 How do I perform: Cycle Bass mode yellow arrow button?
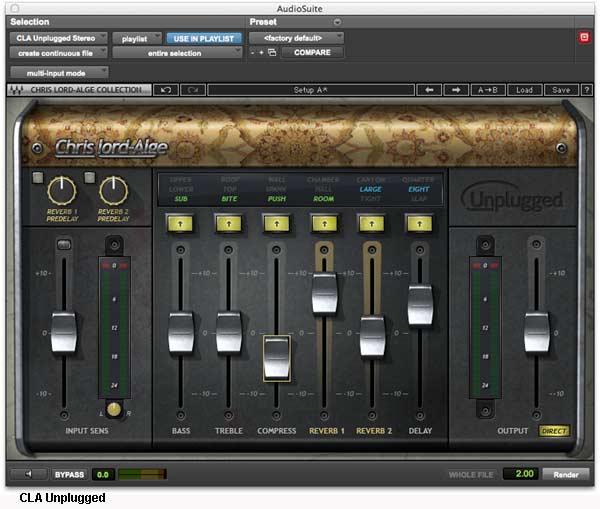(180, 224)
